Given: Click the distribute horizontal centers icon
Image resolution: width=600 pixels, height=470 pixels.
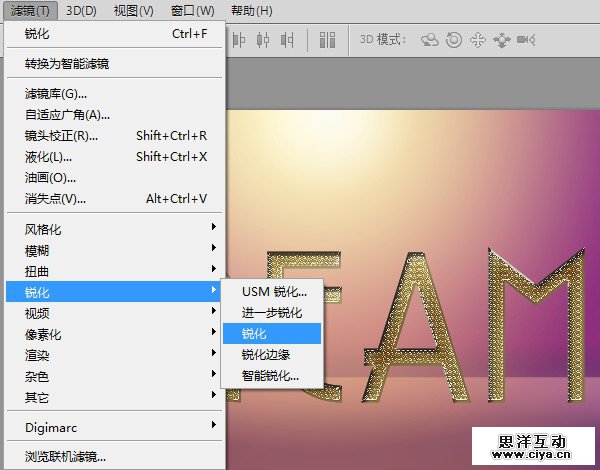Looking at the screenshot, I should [x=262, y=40].
